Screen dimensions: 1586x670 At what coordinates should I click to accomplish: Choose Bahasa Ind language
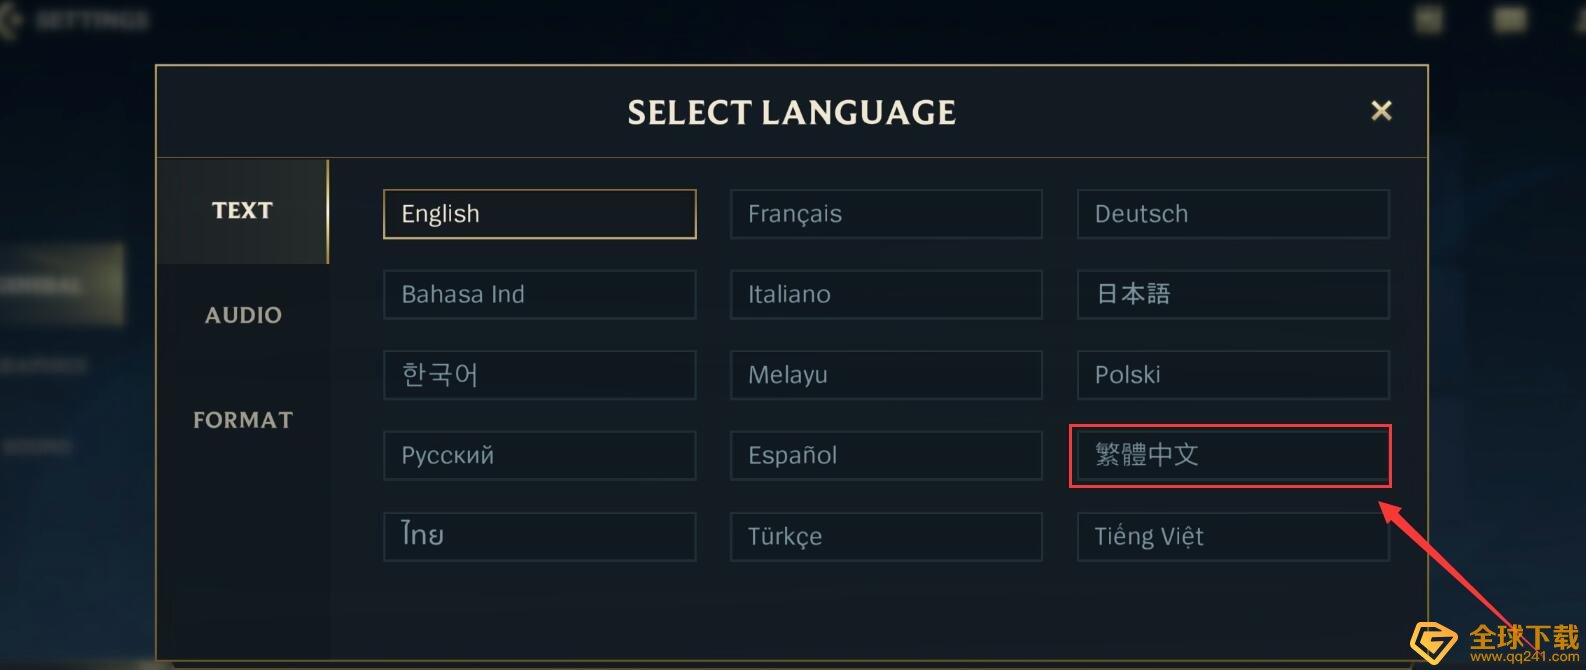click(540, 294)
